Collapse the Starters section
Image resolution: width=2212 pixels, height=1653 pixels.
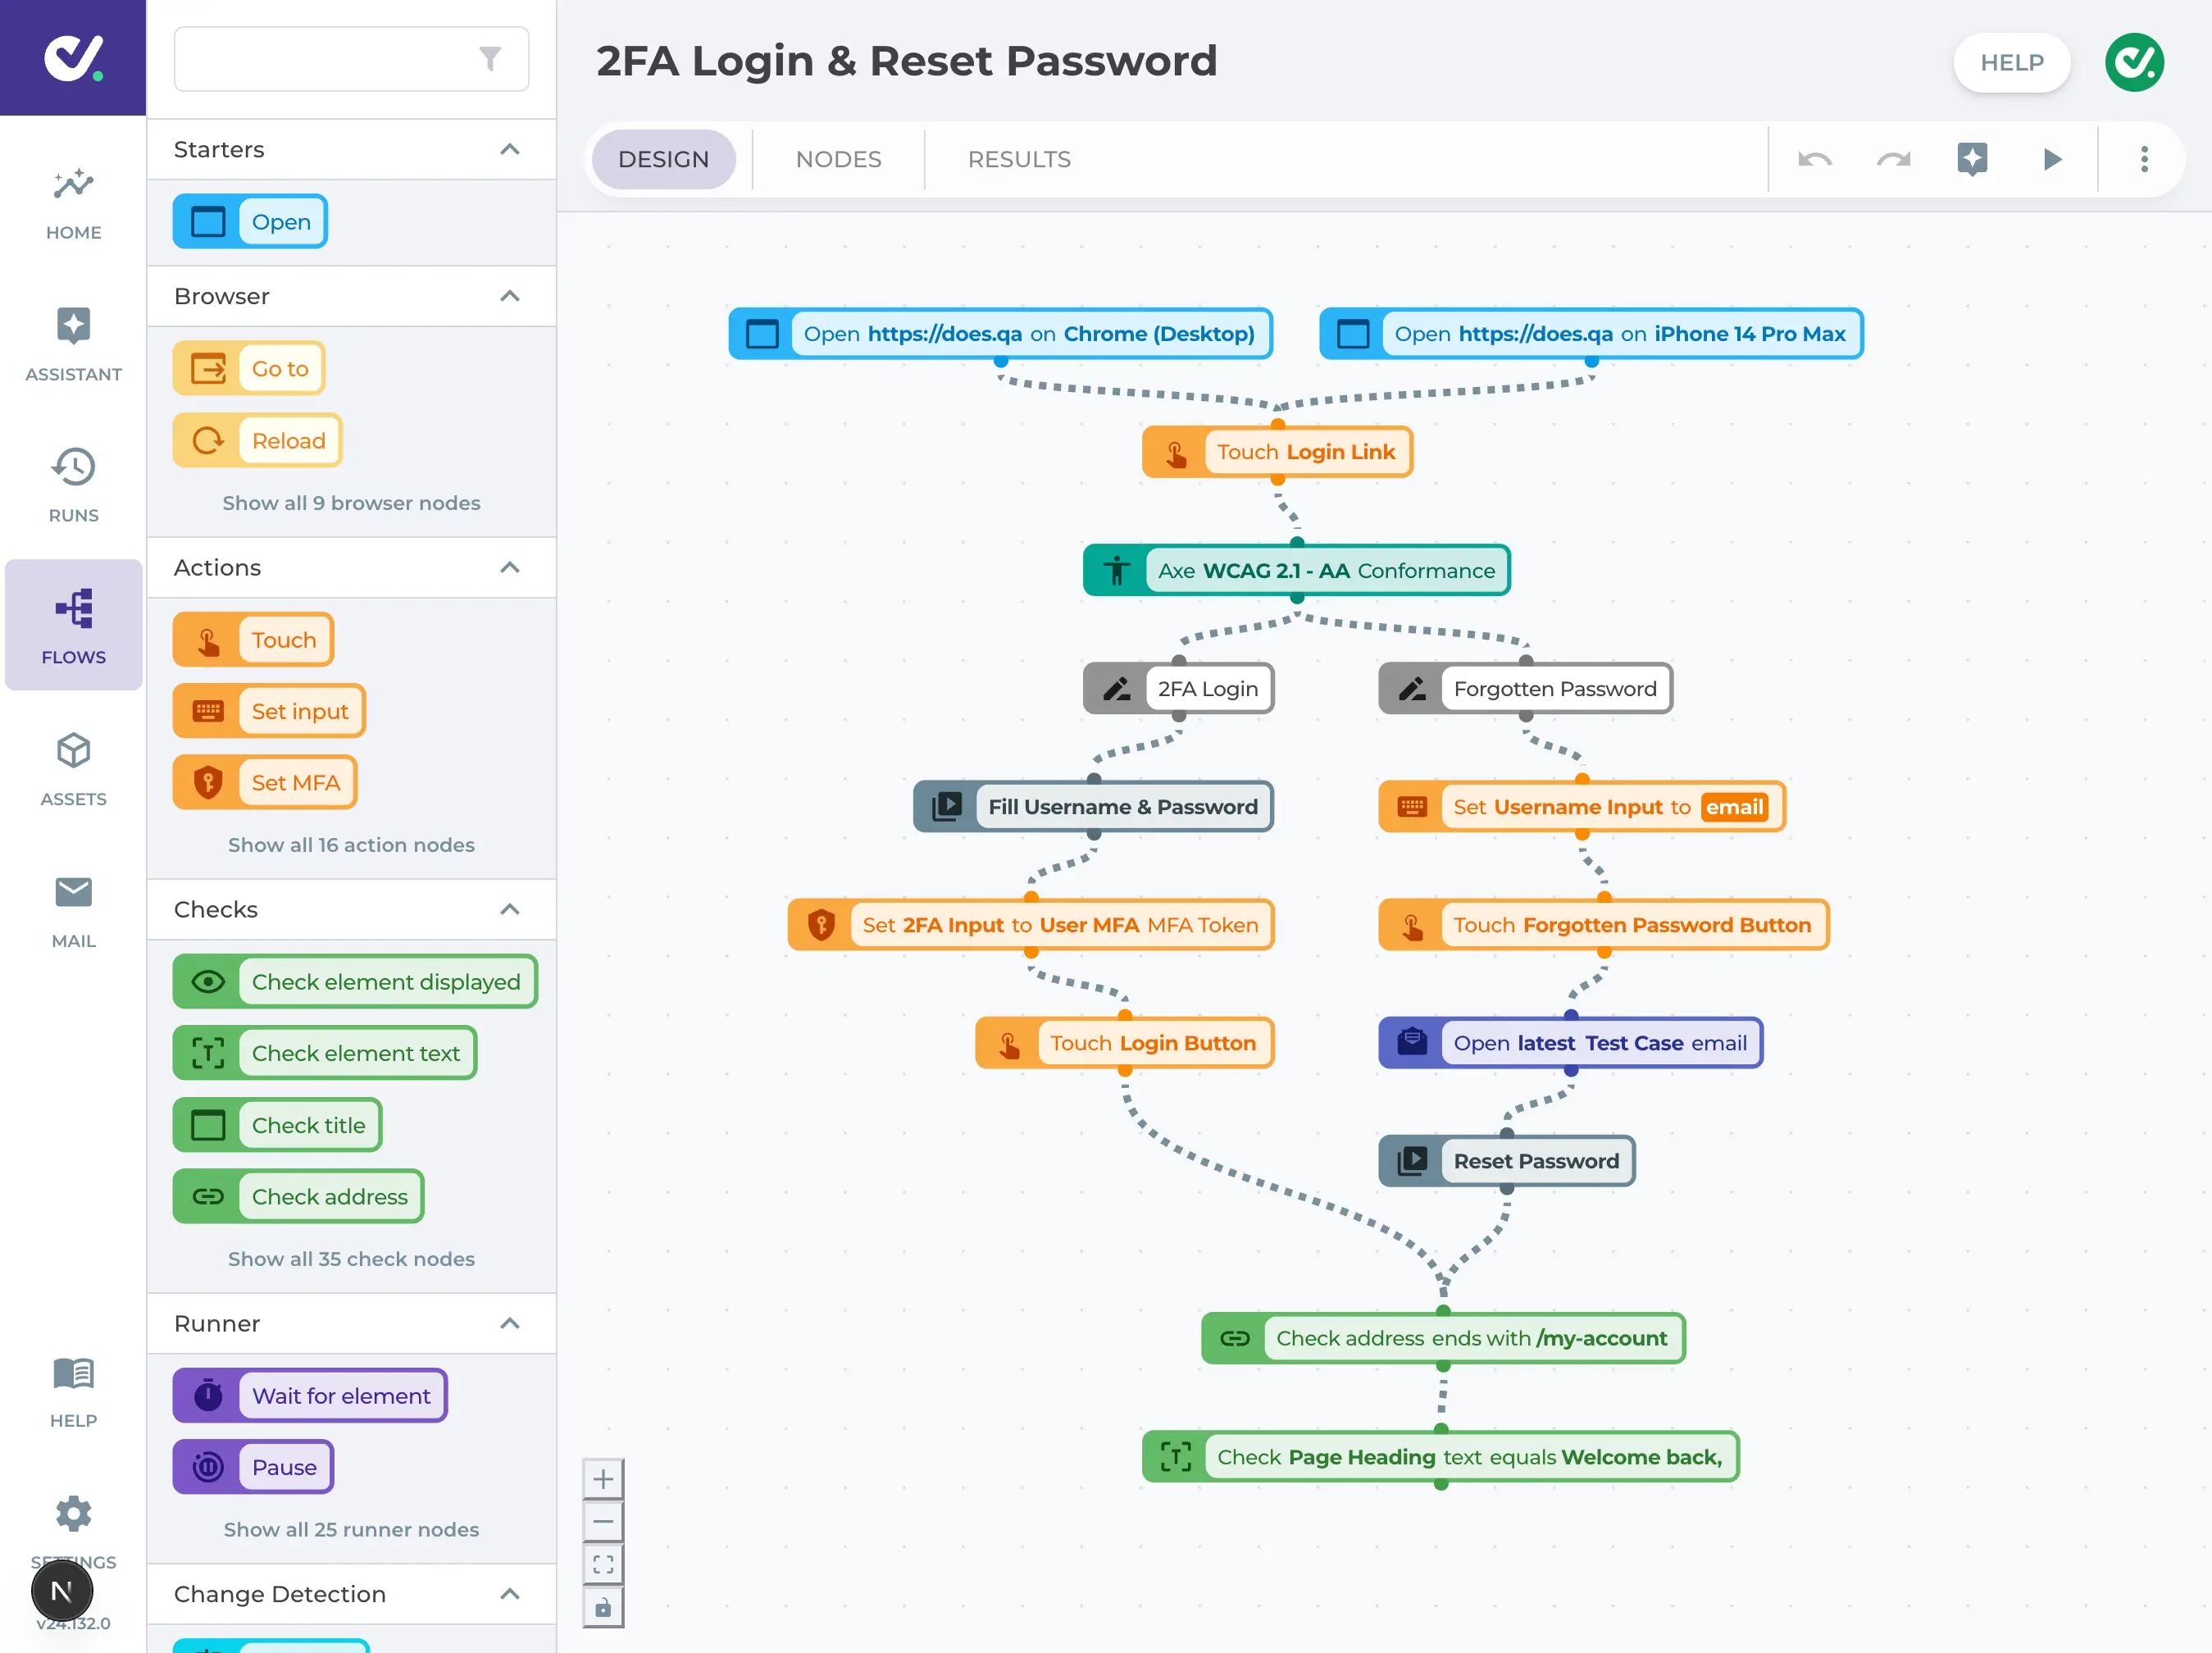click(510, 149)
